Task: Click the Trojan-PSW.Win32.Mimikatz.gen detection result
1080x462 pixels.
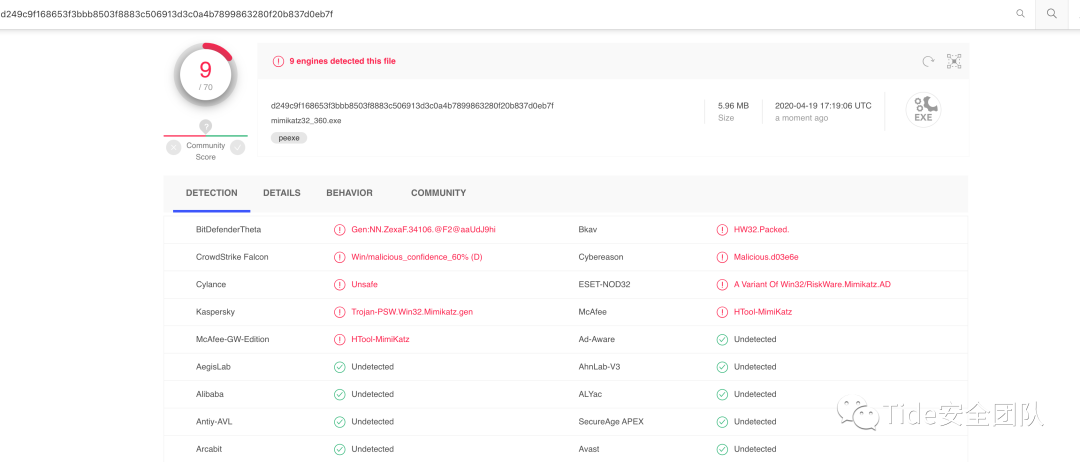Action: tap(412, 312)
